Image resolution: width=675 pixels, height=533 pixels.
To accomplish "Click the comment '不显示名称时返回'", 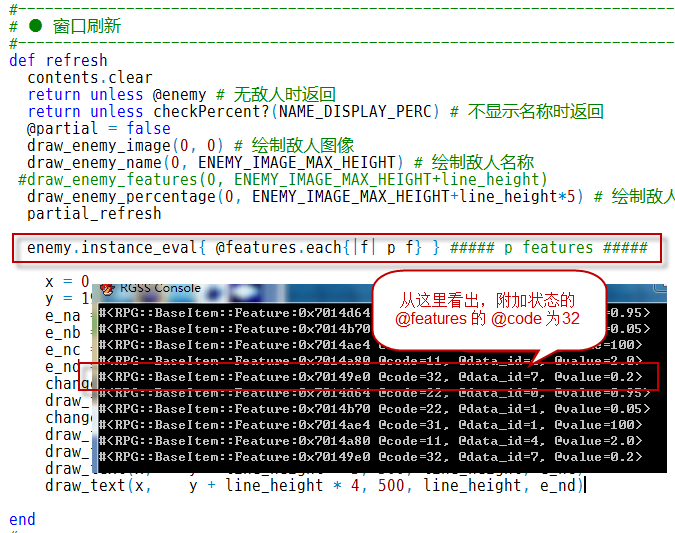I will pyautogui.click(x=536, y=112).
